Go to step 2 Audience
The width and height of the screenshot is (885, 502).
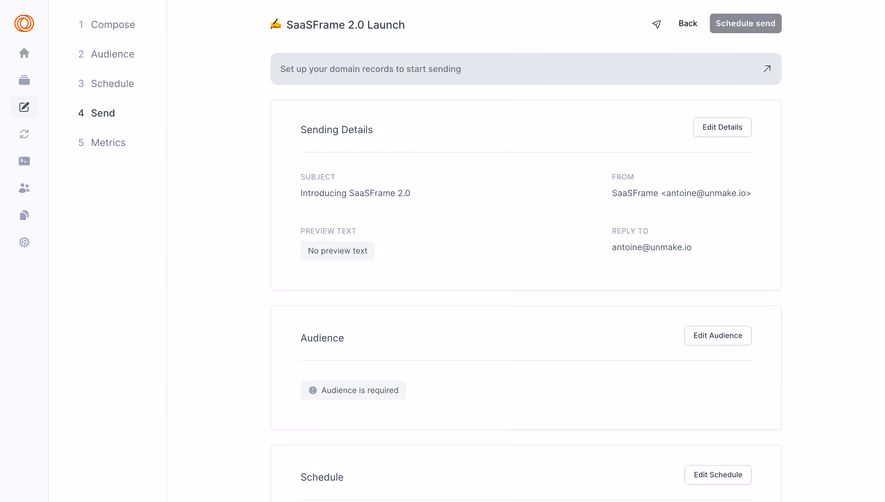106,54
